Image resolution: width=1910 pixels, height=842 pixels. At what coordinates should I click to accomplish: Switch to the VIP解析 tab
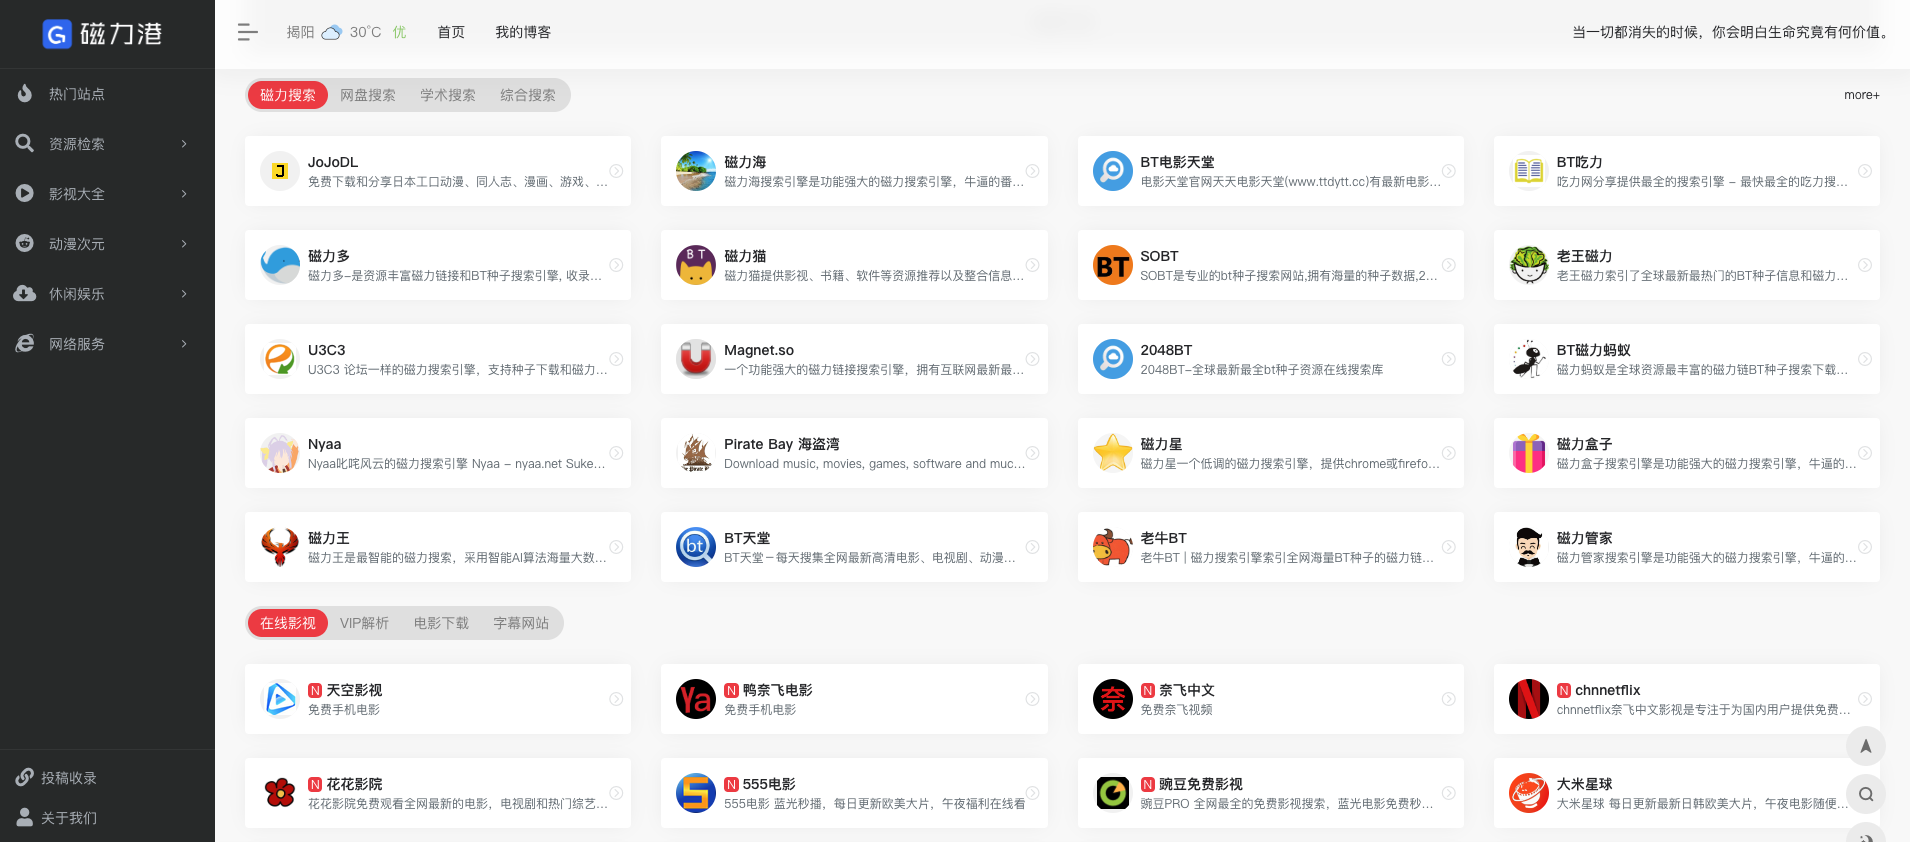(364, 623)
